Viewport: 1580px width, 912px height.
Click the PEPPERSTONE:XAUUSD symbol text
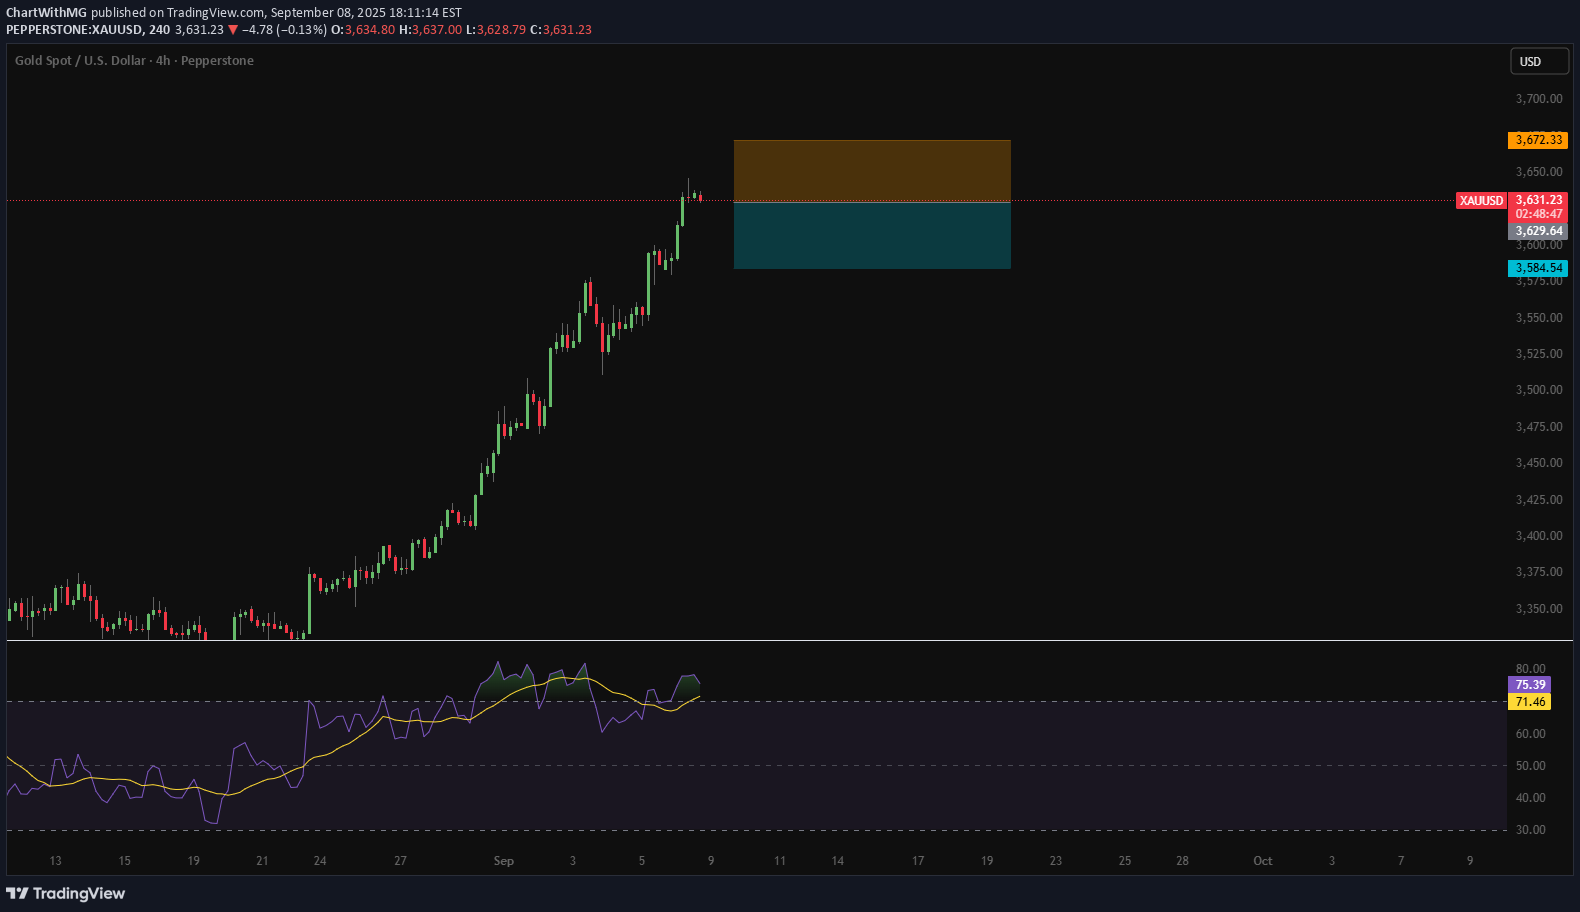(x=75, y=30)
